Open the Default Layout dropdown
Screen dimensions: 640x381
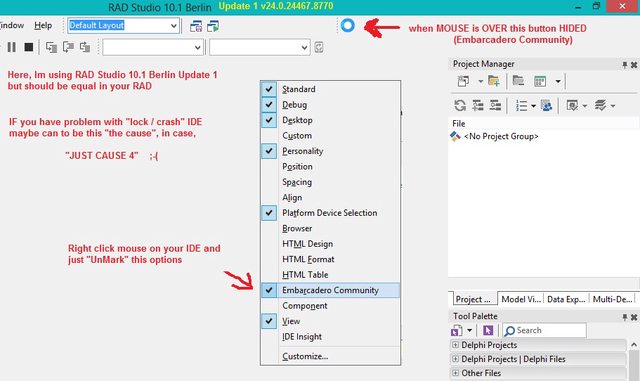tap(174, 26)
